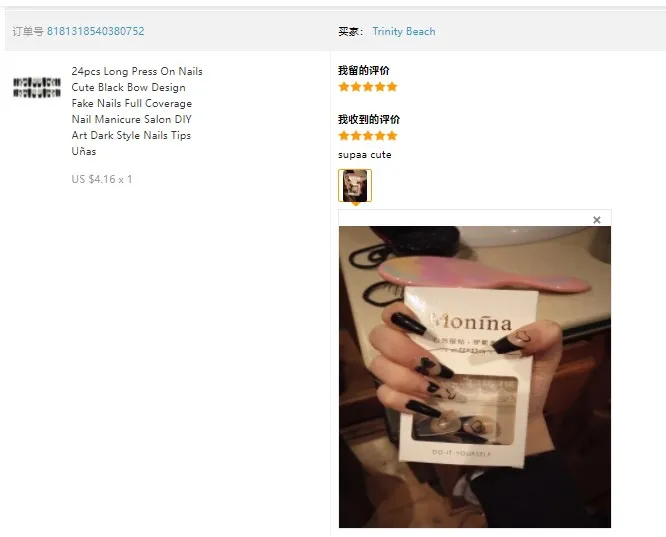The height and width of the screenshot is (537, 666).
Task: Click fifth star under 我收到的评价
Action: [x=392, y=136]
